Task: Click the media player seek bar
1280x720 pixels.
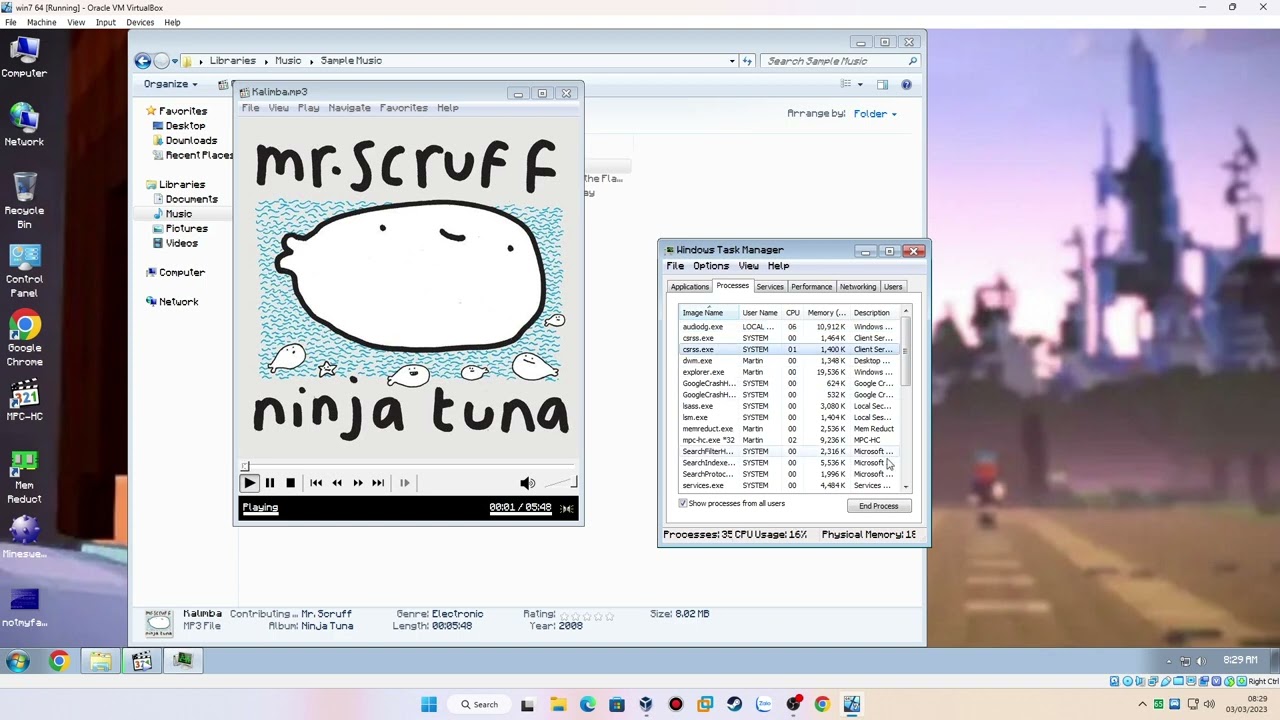Action: pyautogui.click(x=409, y=466)
